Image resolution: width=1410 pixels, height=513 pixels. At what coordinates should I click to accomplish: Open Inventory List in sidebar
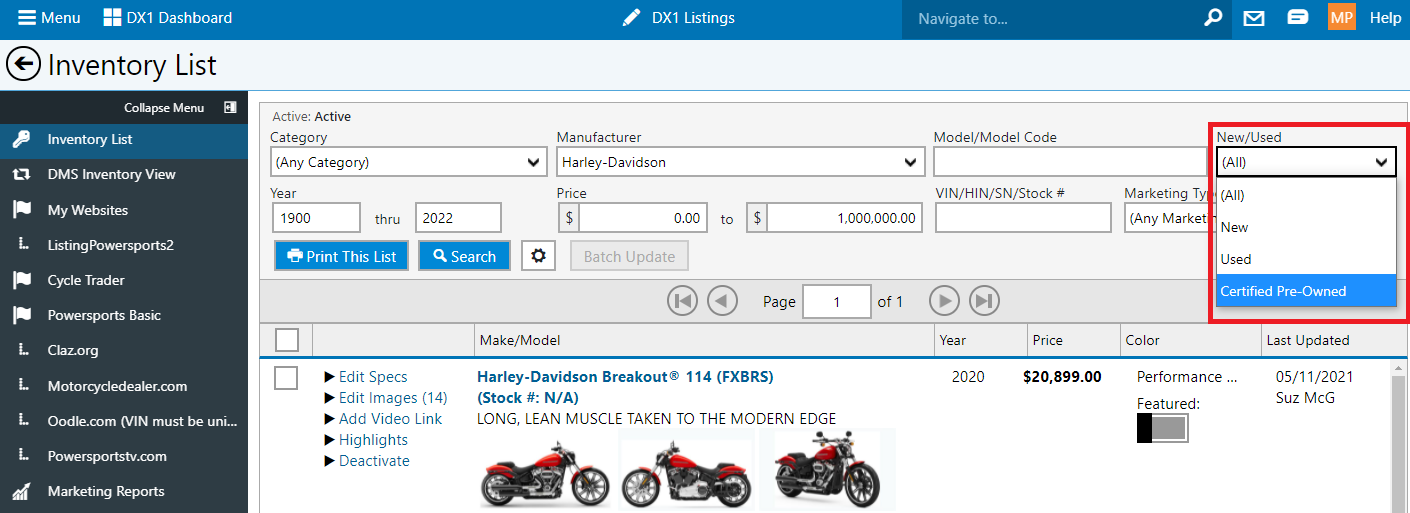[124, 139]
